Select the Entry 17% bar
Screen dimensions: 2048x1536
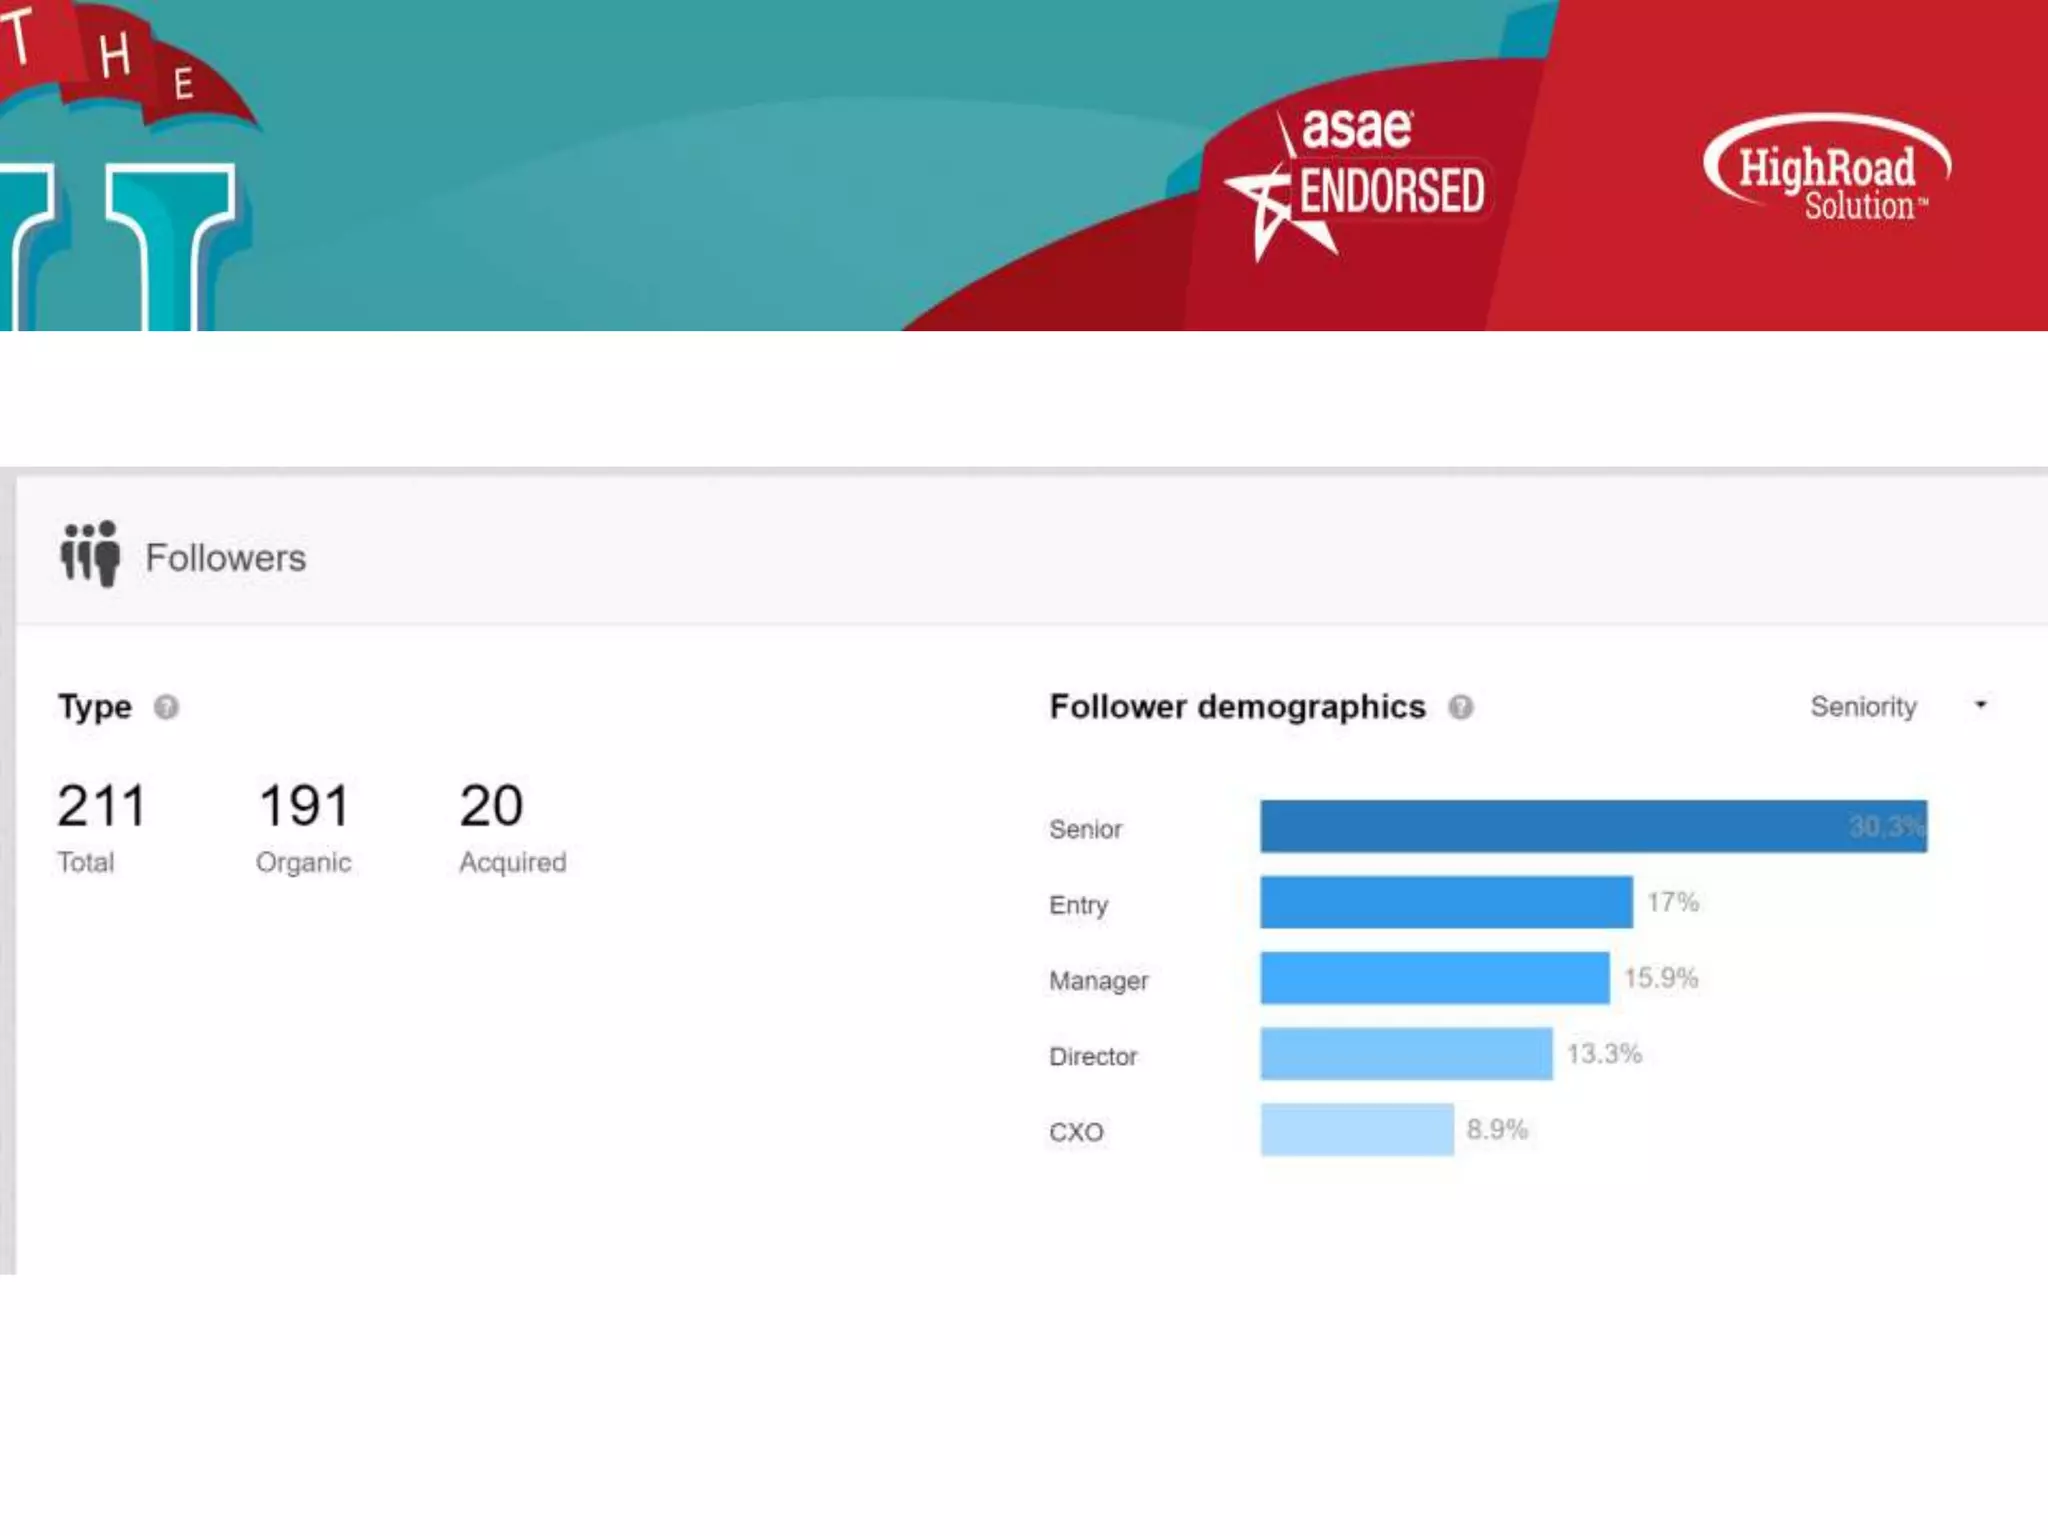1445,902
